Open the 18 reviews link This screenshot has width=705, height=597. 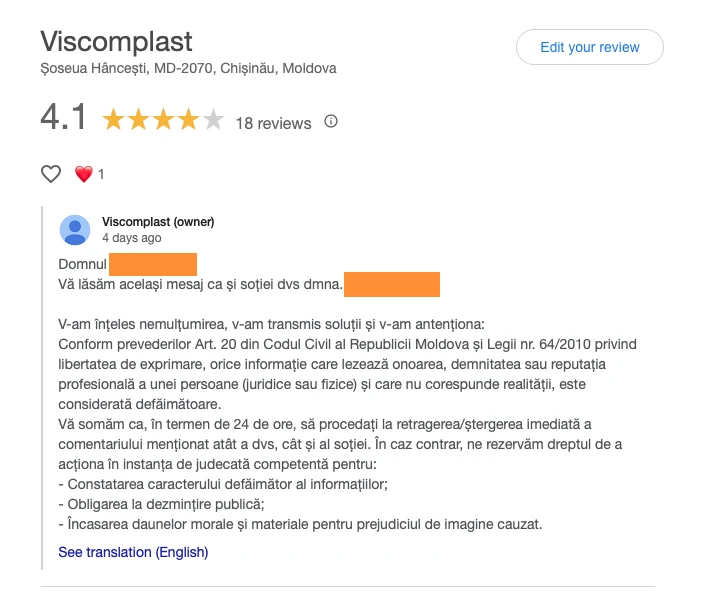coord(273,124)
